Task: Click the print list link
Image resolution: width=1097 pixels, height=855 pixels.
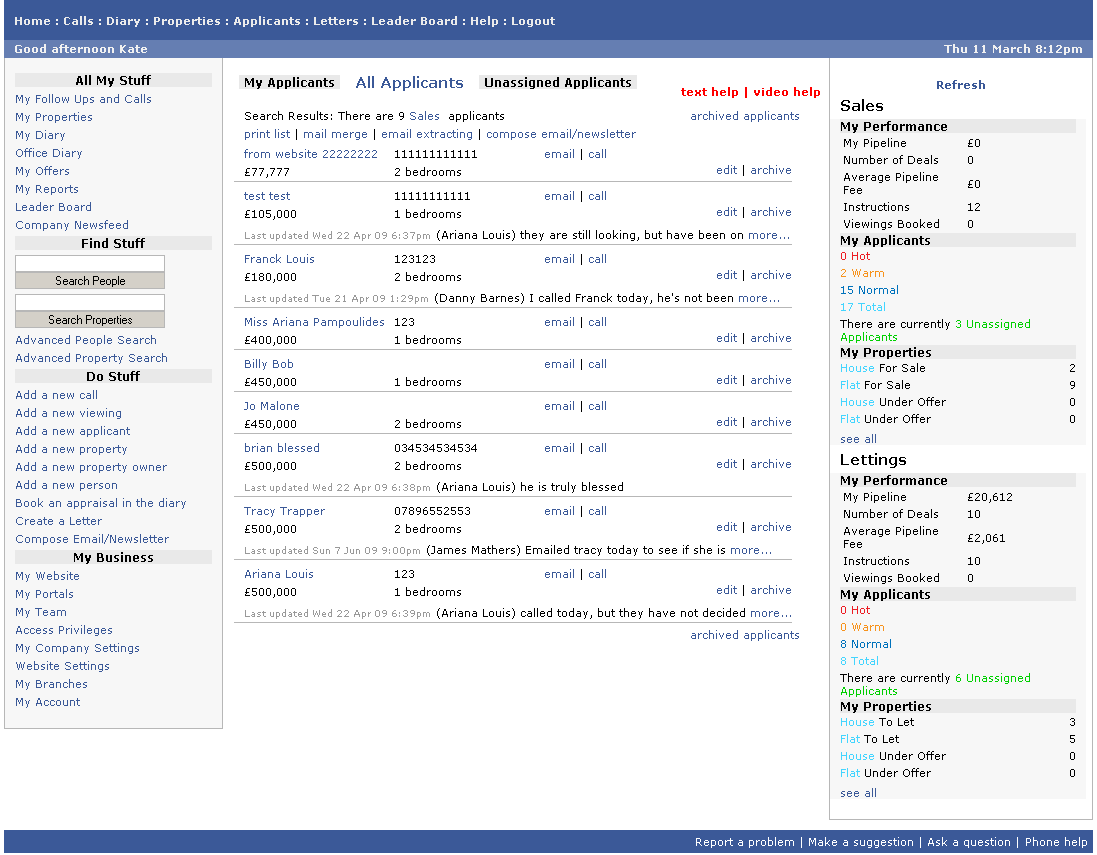Action: pos(267,134)
